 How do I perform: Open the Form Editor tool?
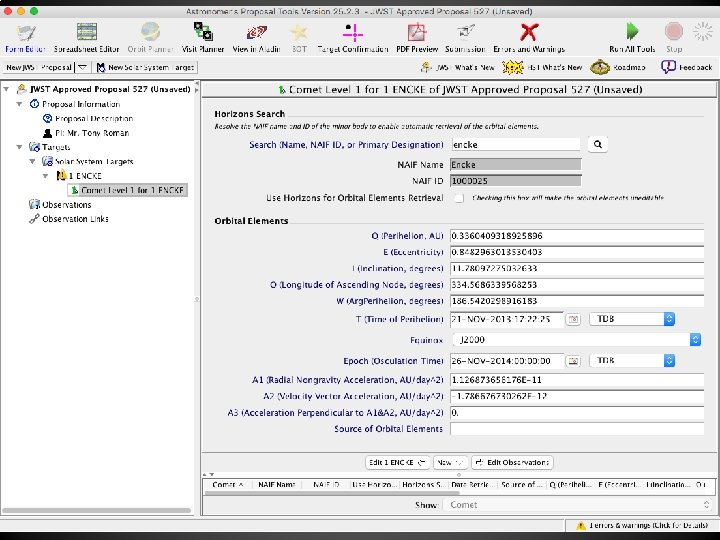25,38
